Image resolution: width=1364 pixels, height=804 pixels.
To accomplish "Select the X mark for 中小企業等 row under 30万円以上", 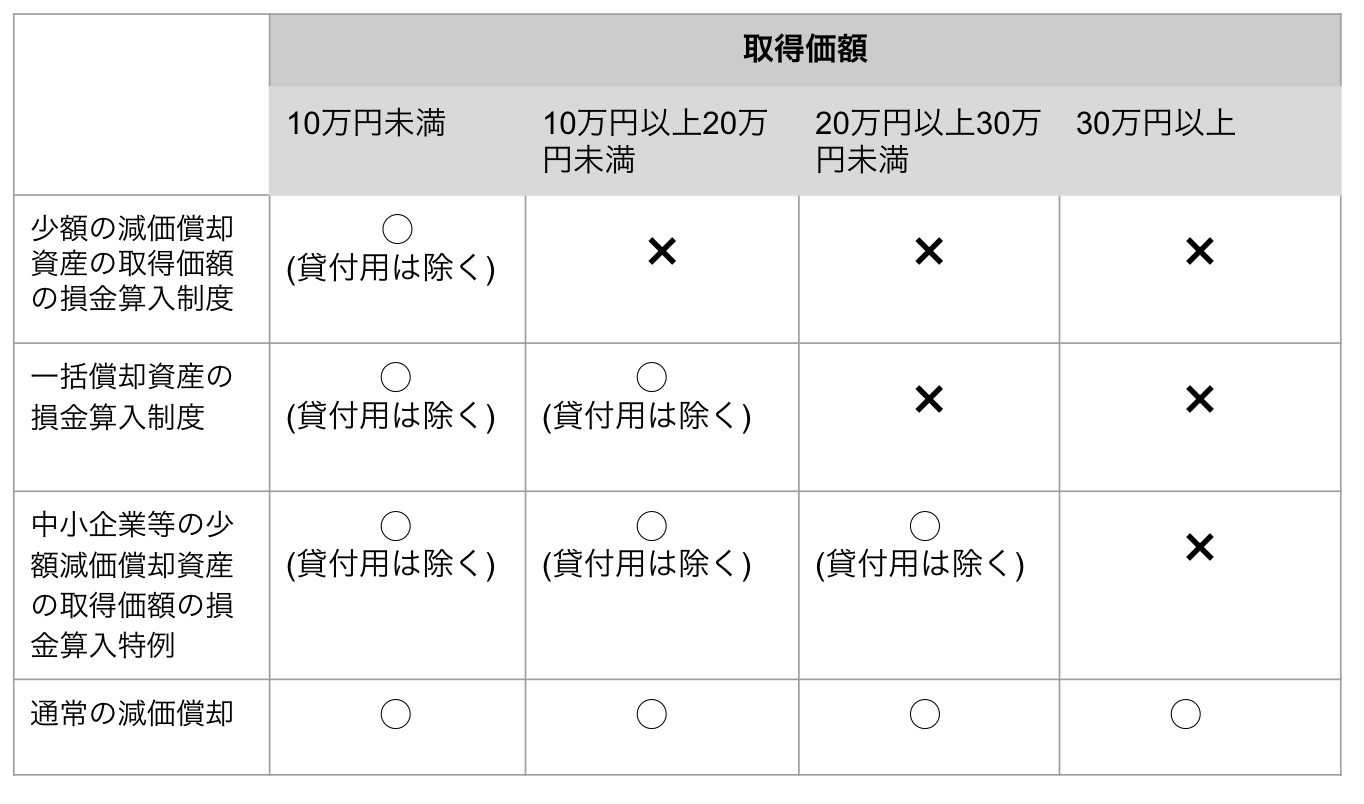I will click(x=1199, y=547).
